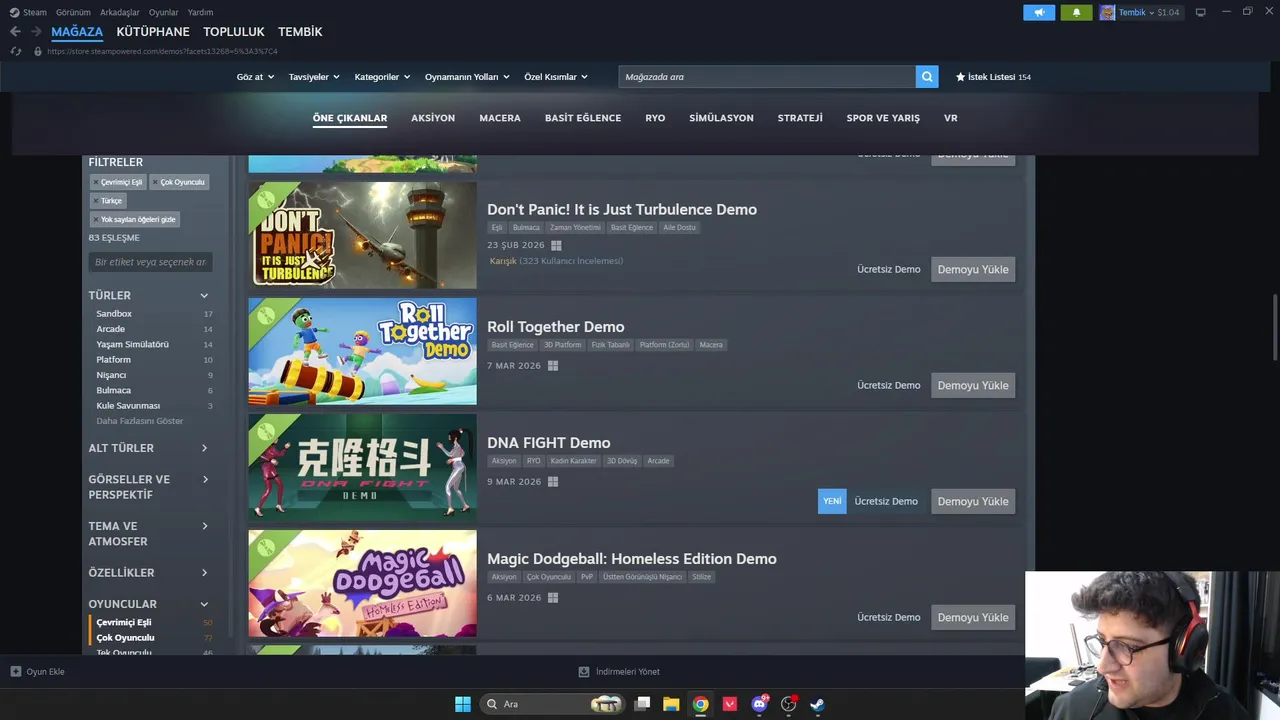Open the DNA FIGHT Demo thumbnail
Image resolution: width=1280 pixels, height=720 pixels.
click(362, 467)
